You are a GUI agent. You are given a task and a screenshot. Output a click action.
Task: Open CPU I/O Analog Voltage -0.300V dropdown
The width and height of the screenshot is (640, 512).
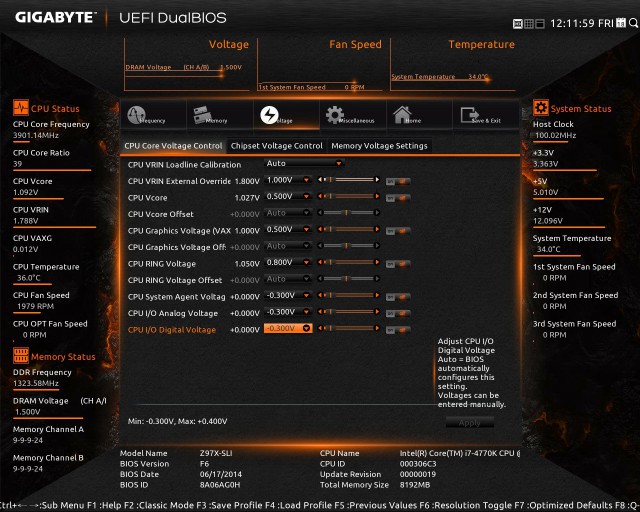click(288, 312)
